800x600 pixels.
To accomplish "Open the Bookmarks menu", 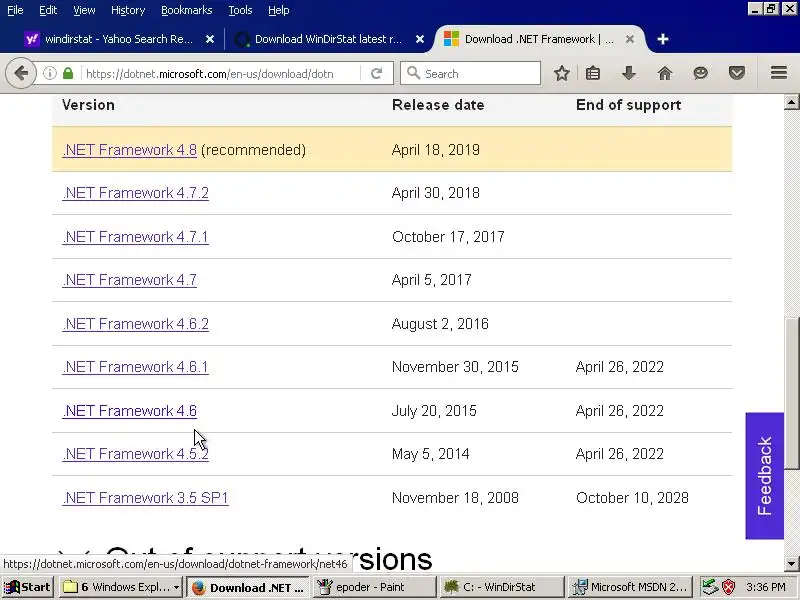I will pyautogui.click(x=187, y=10).
